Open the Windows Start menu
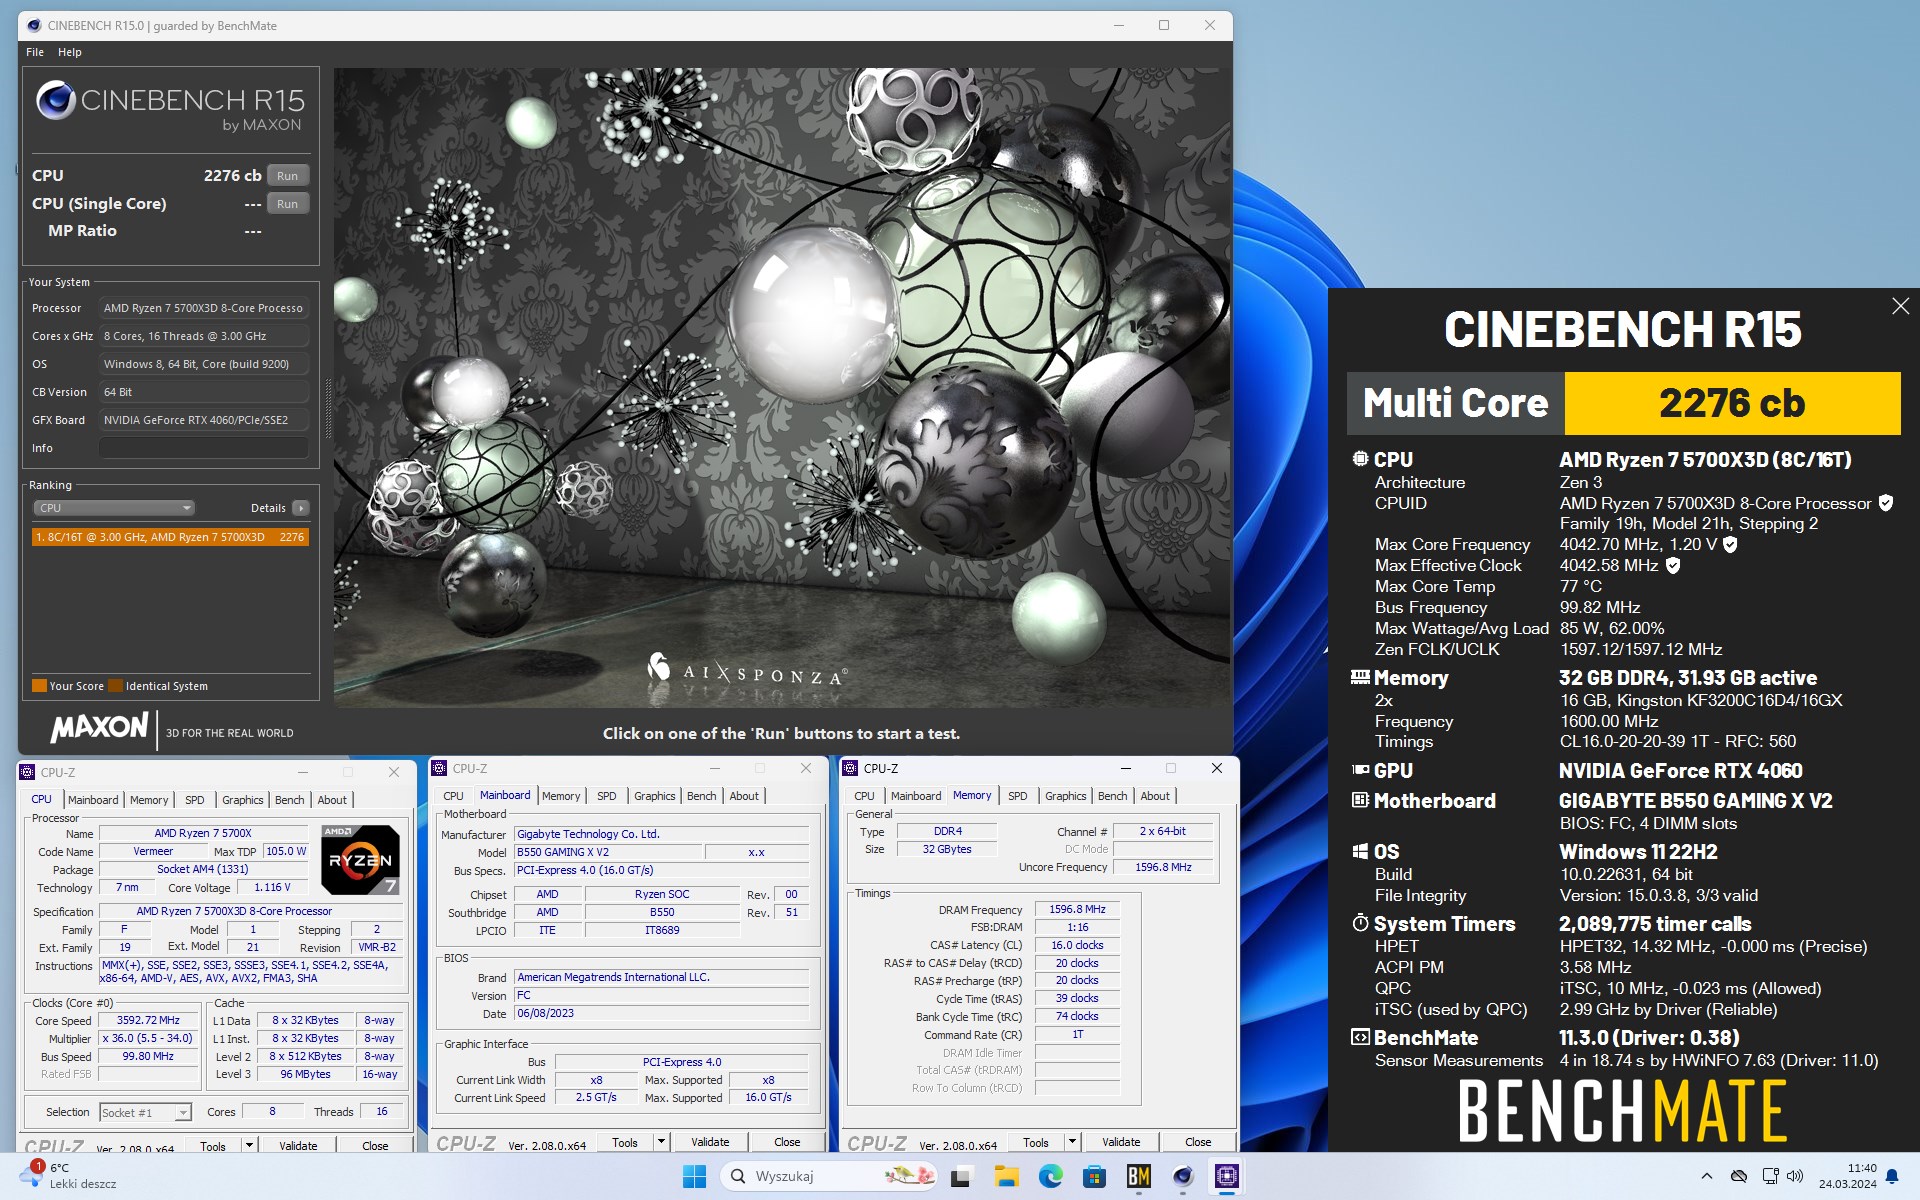Image resolution: width=1920 pixels, height=1200 pixels. [694, 1176]
